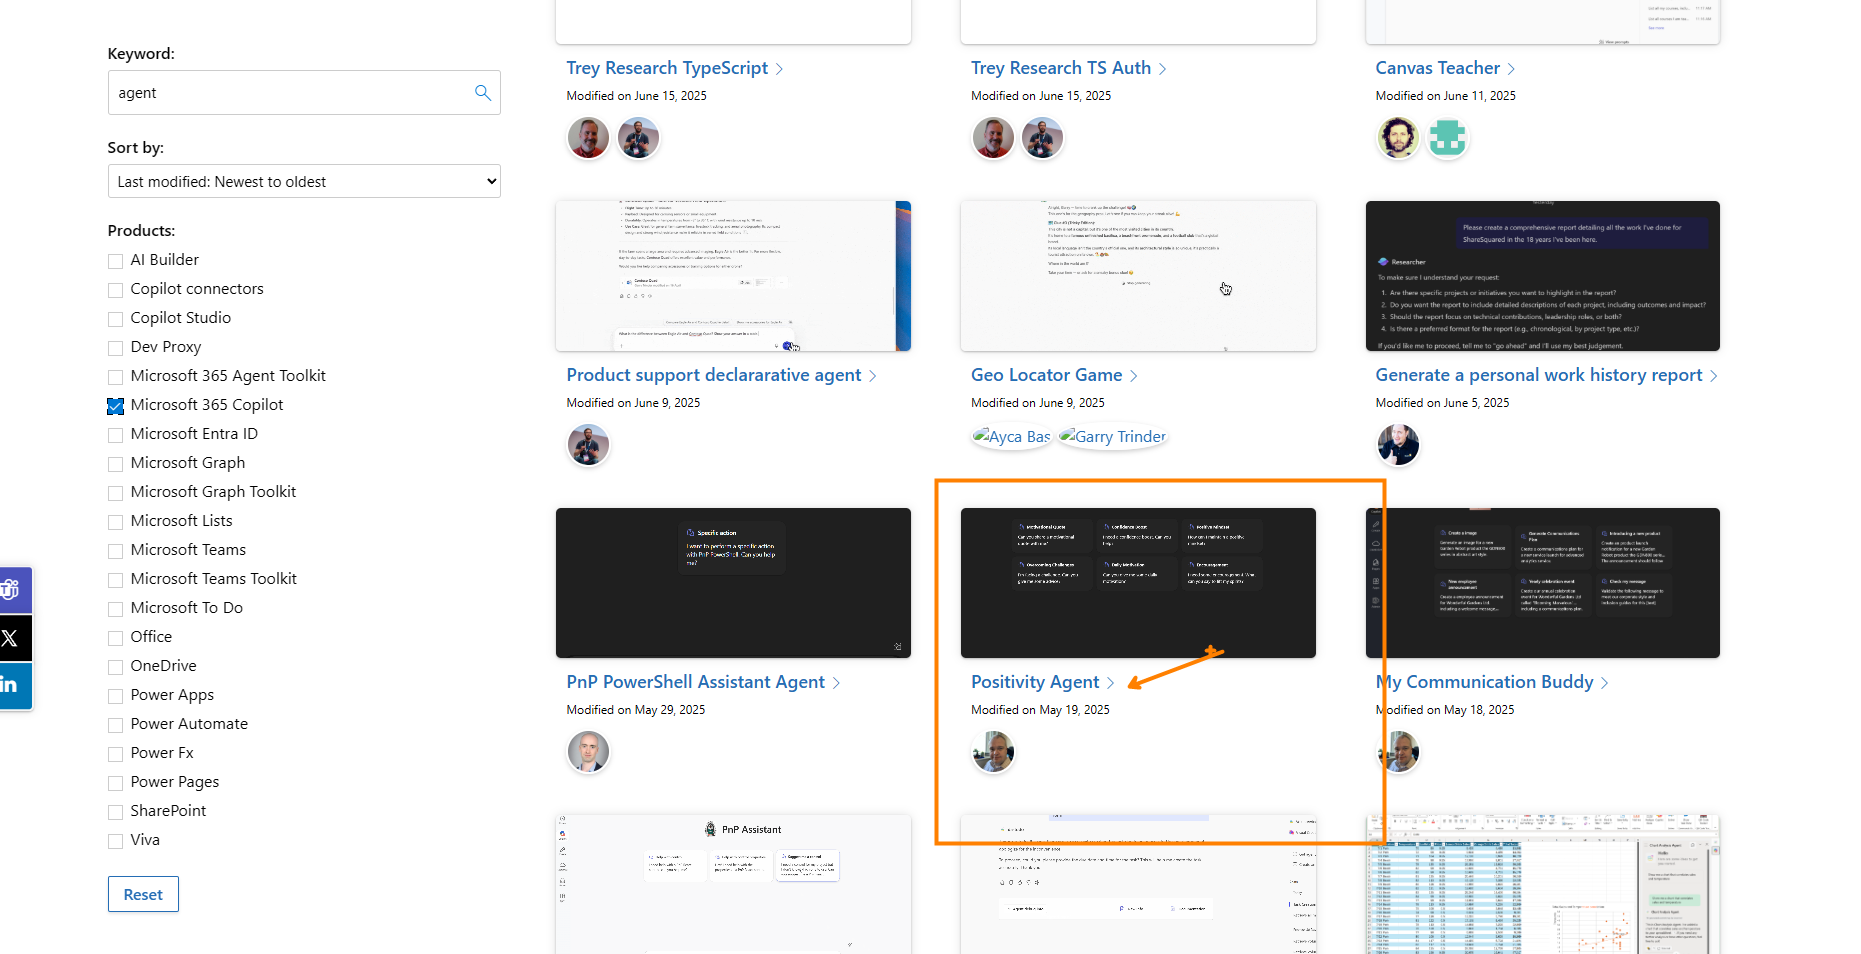Open Trey Research TS Auth sample
The width and height of the screenshot is (1861, 954).
[x=1061, y=68]
